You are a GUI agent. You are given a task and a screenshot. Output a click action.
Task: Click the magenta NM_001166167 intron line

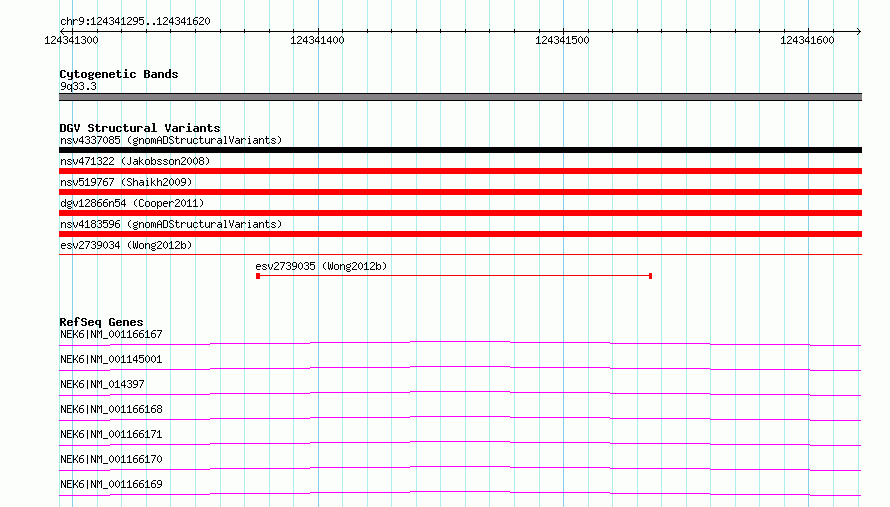(x=460, y=342)
